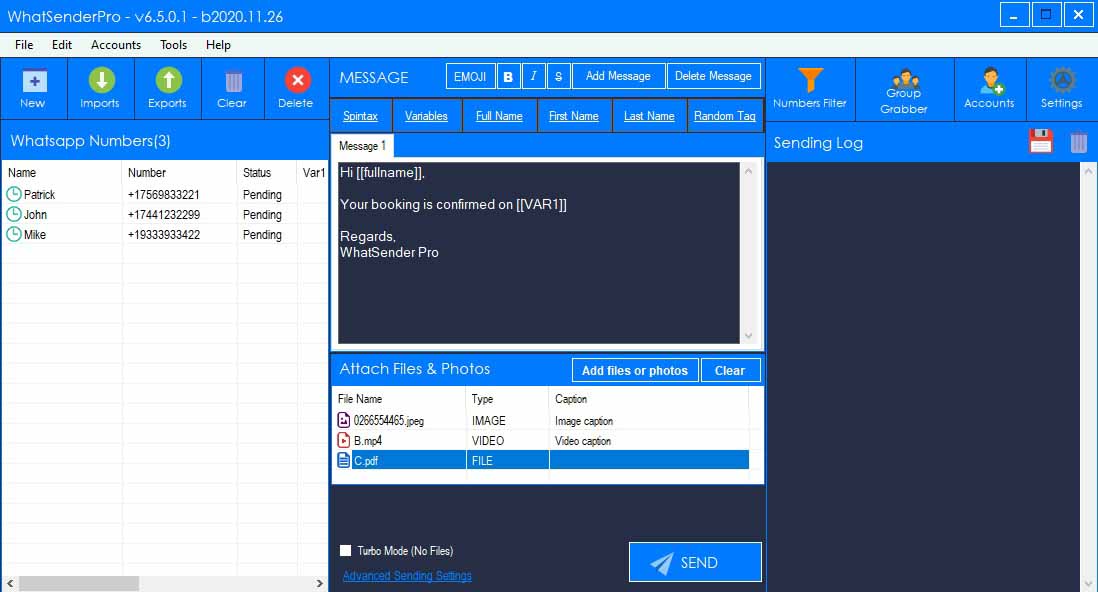The width and height of the screenshot is (1098, 592).
Task: Switch to the Message 1 tab
Action: (x=361, y=144)
